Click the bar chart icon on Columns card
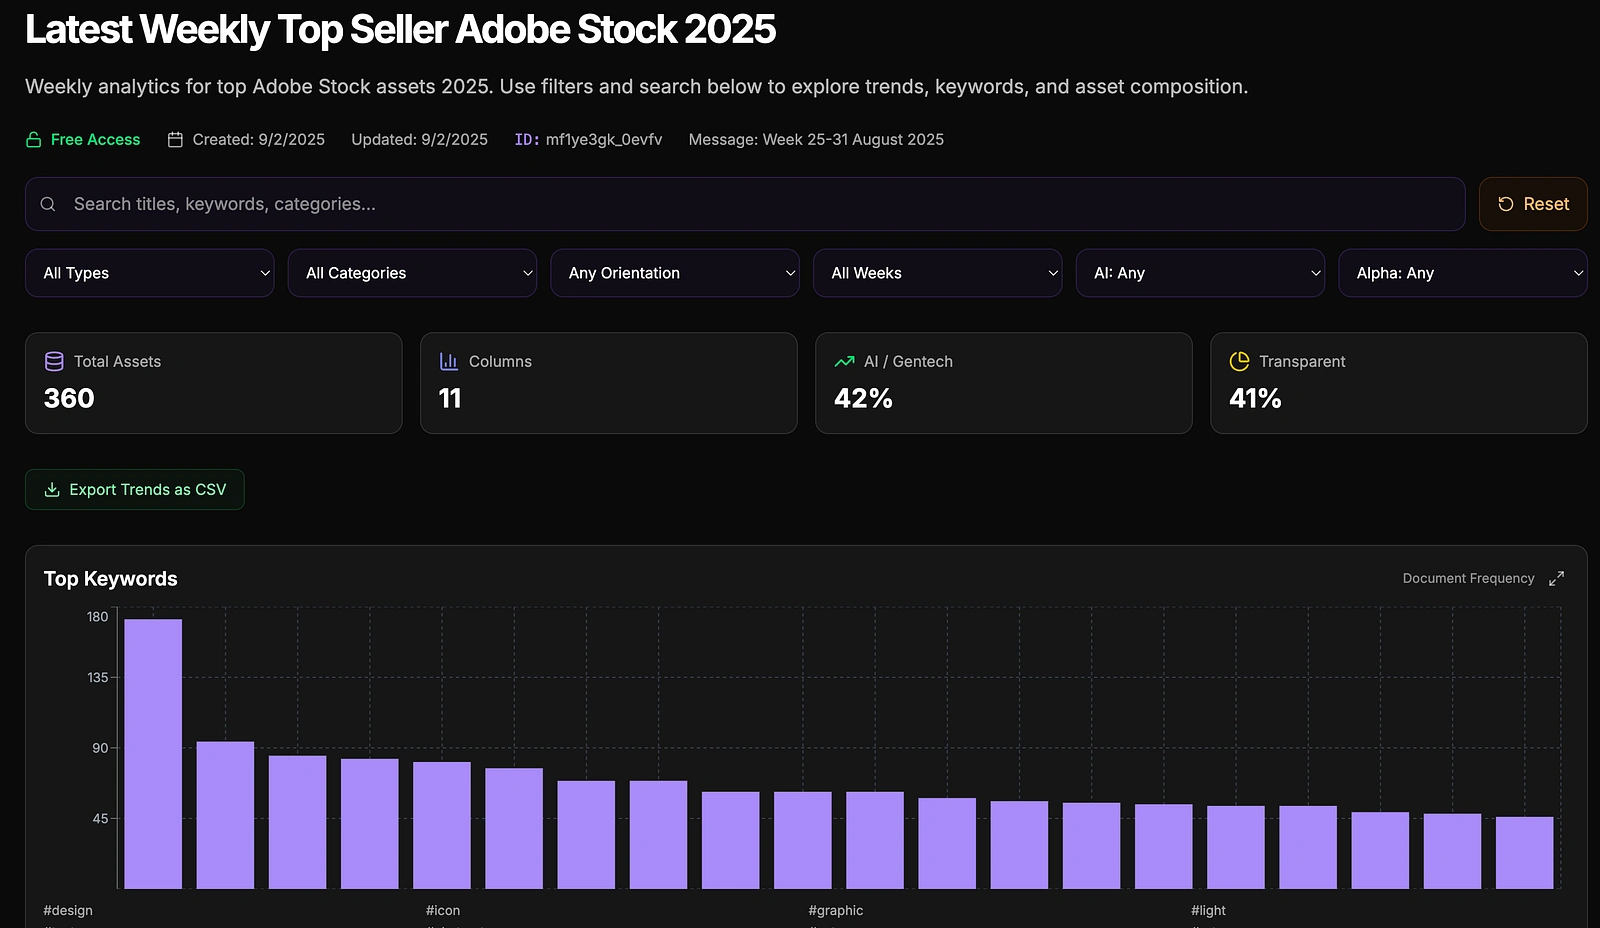This screenshot has height=928, width=1600. pos(449,361)
